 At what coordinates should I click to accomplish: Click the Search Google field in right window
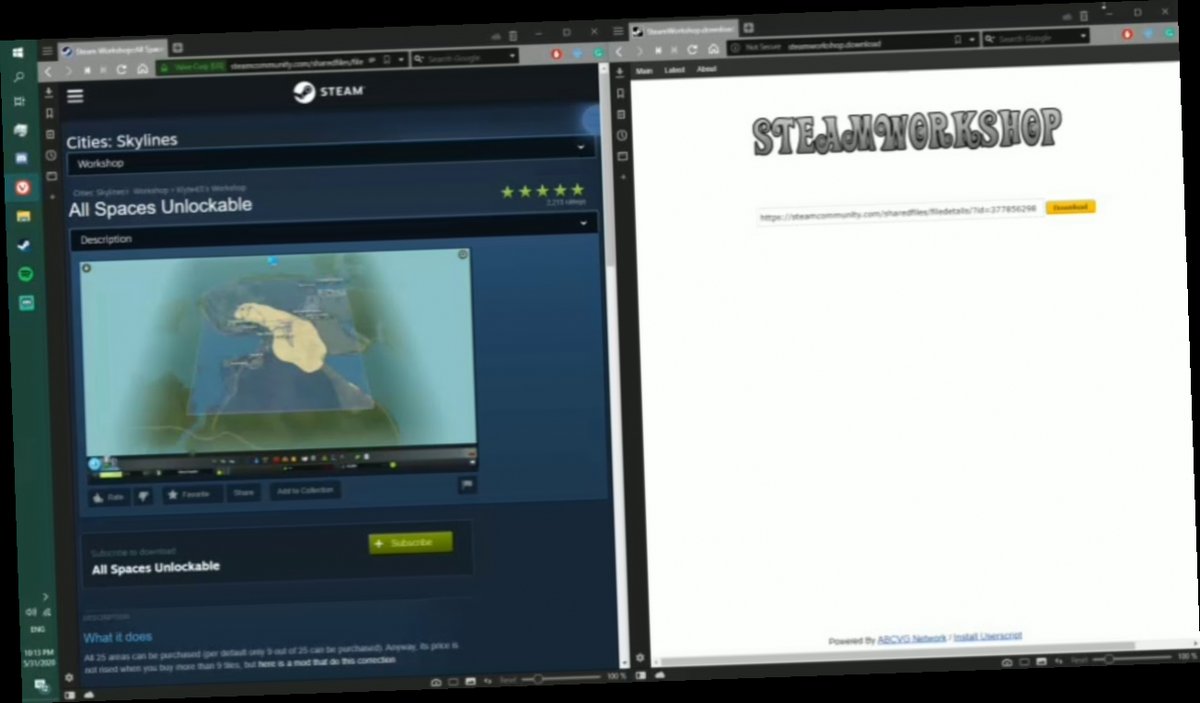(x=1034, y=38)
